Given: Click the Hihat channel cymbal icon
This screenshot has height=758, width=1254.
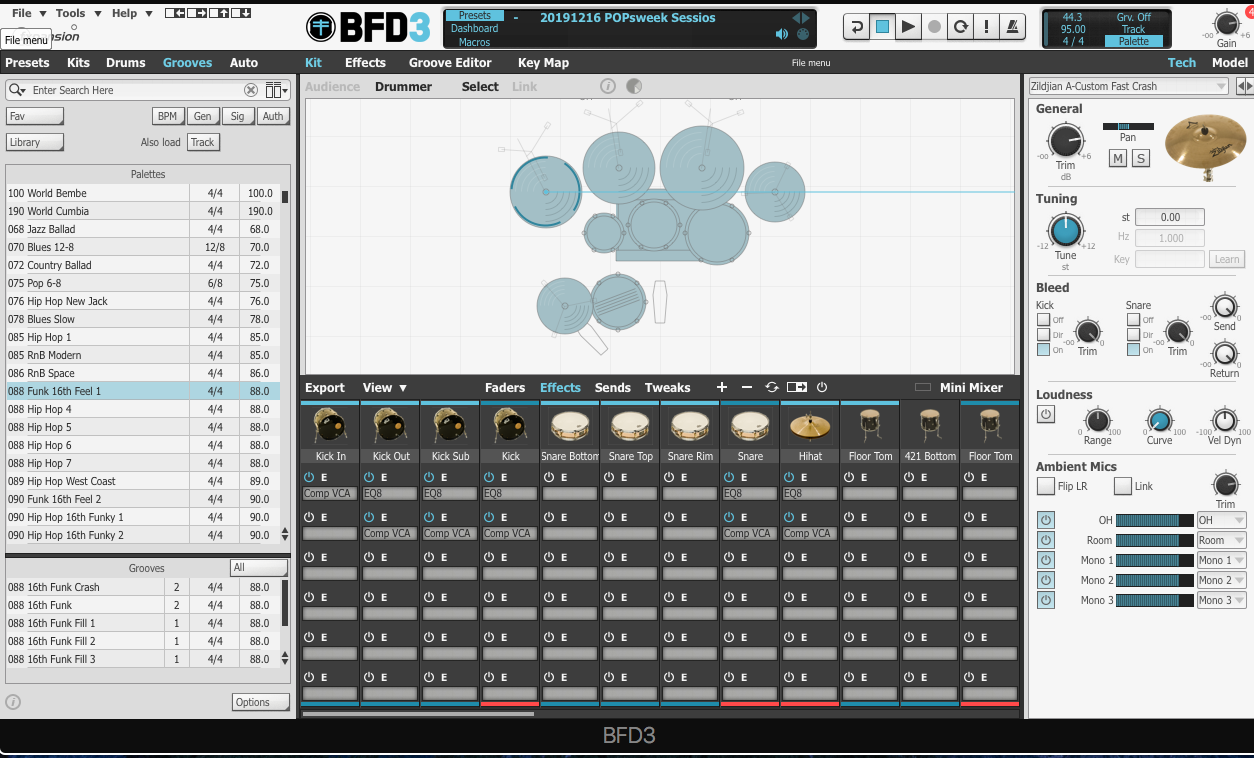Looking at the screenshot, I should (810, 427).
